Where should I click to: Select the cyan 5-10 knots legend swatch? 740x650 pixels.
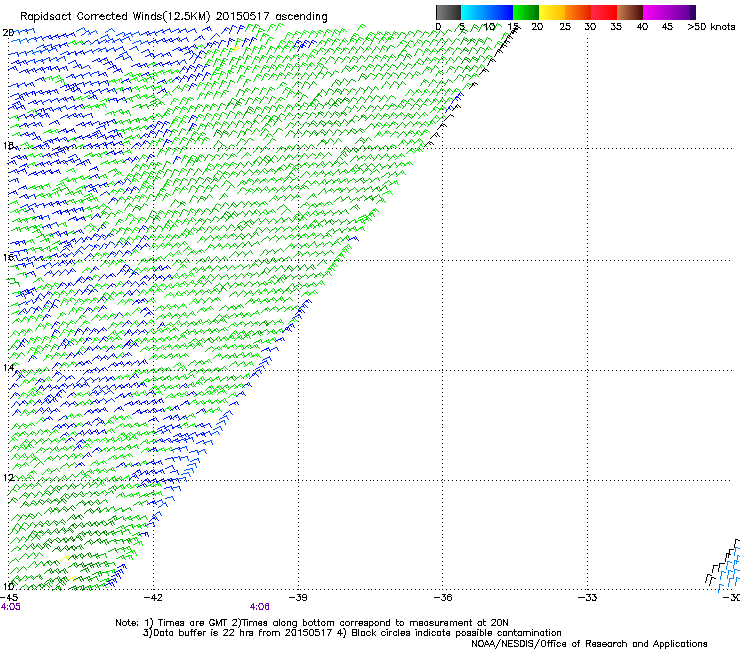(474, 12)
